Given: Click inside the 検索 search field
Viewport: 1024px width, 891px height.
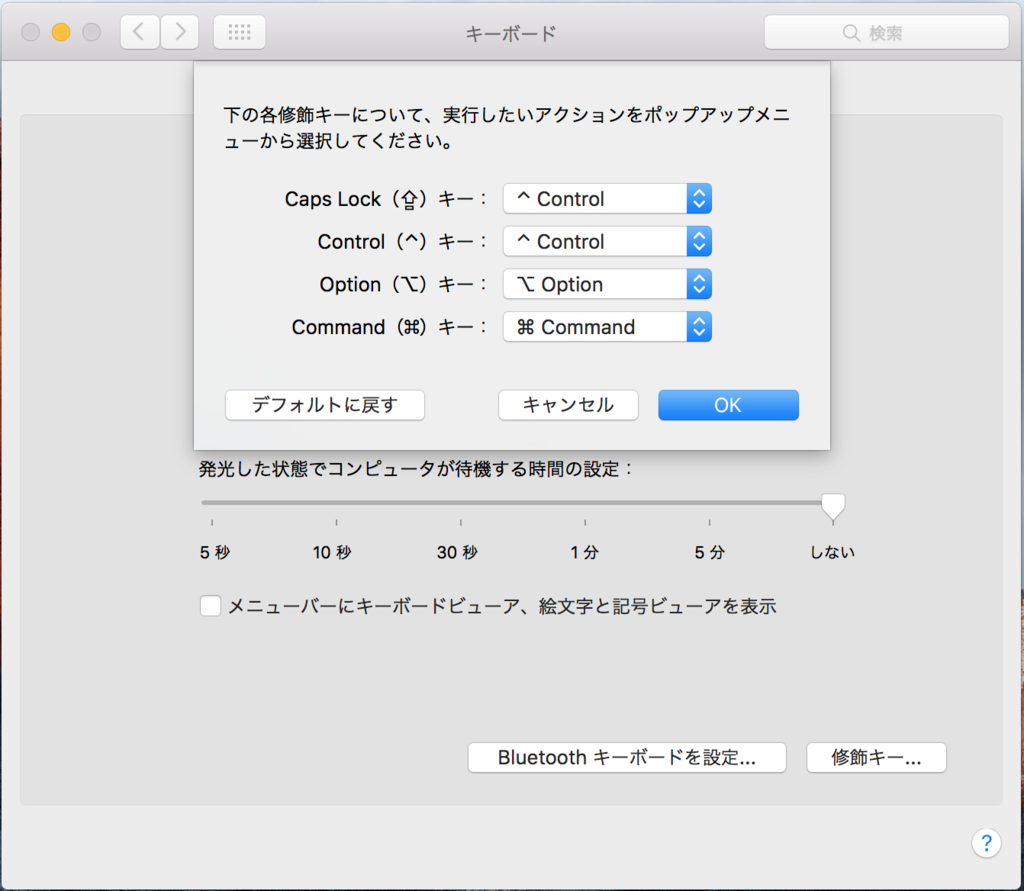Looking at the screenshot, I should (x=900, y=33).
